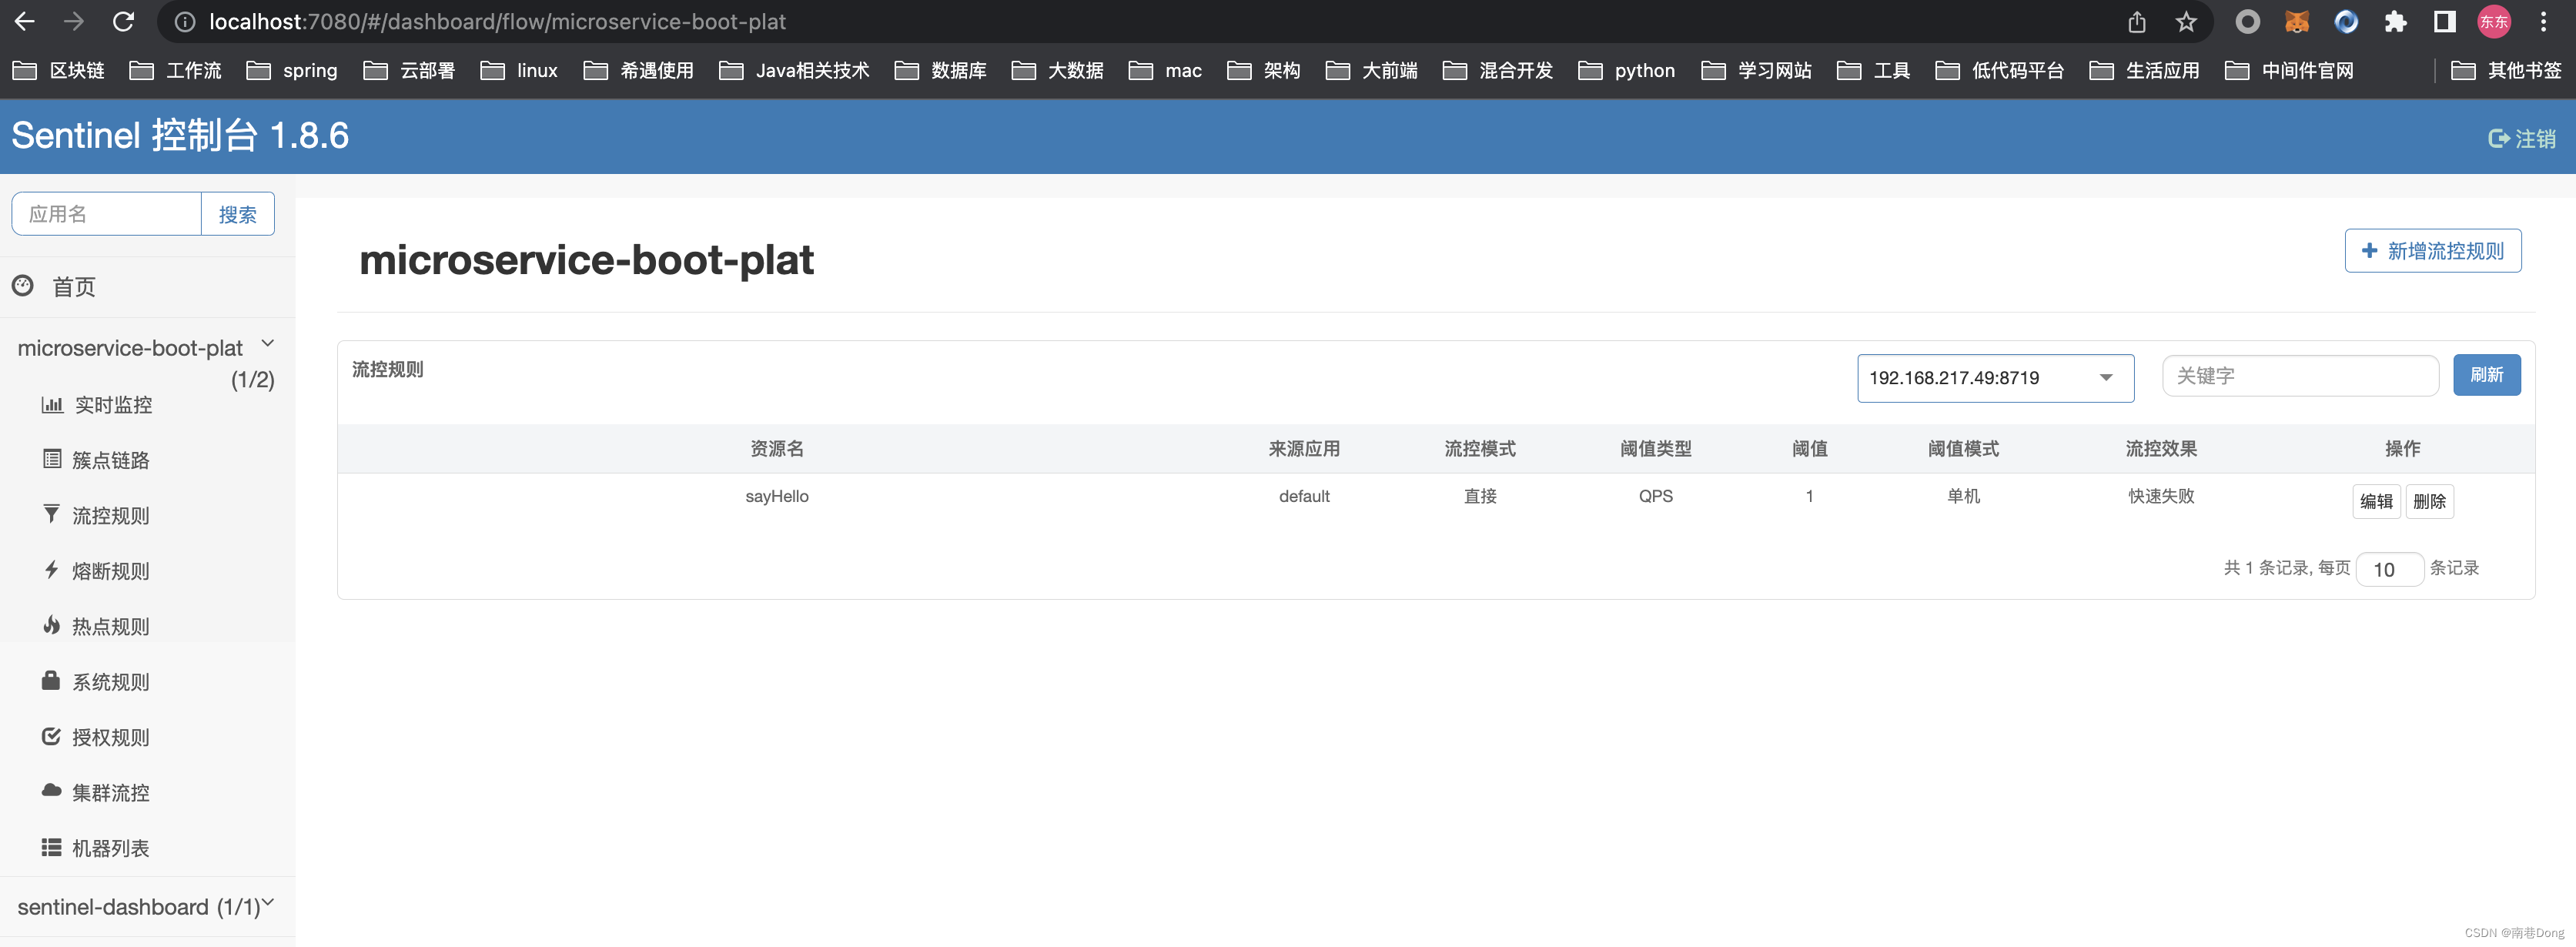This screenshot has width=2576, height=947.
Task: Edit the sayHello rule with 编辑
Action: pyautogui.click(x=2376, y=501)
